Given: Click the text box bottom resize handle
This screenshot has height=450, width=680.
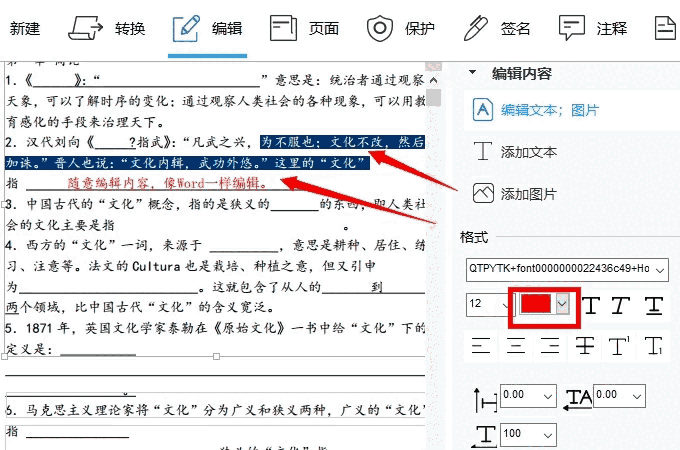Looking at the screenshot, I should pos(216,356).
